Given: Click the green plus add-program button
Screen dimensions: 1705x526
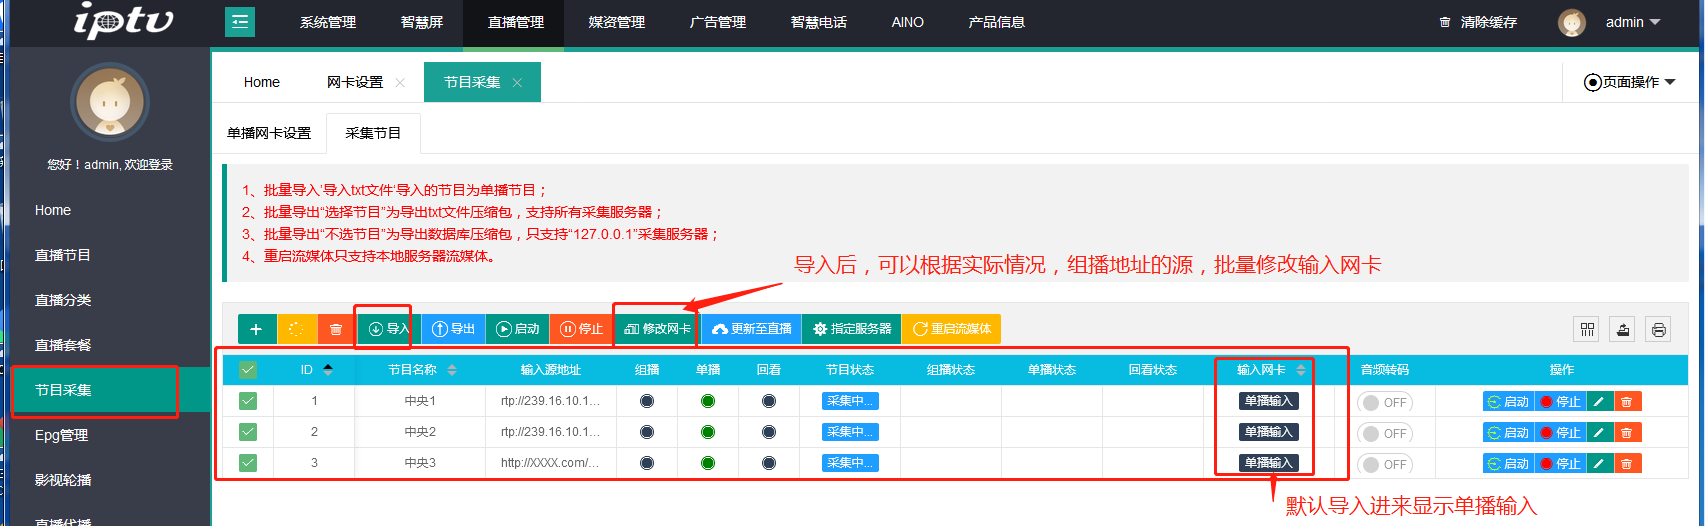Looking at the screenshot, I should click(x=256, y=329).
